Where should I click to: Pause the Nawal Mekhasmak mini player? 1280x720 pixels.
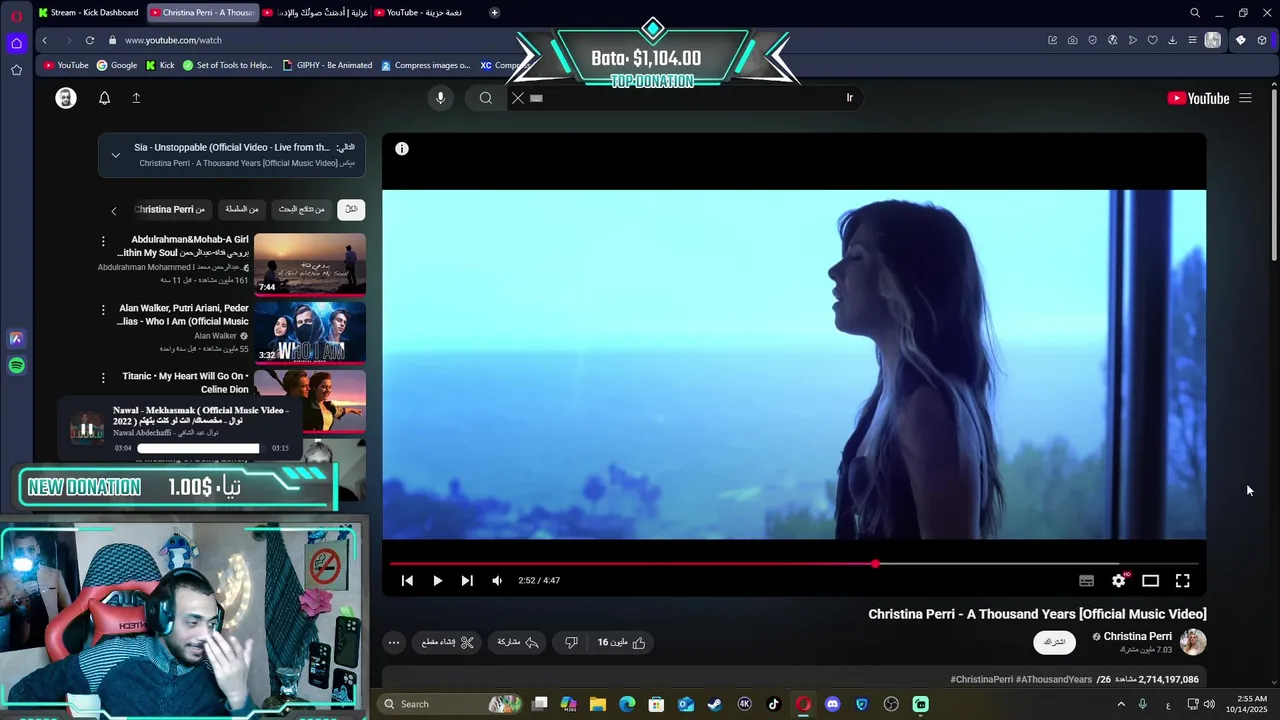pyautogui.click(x=87, y=429)
